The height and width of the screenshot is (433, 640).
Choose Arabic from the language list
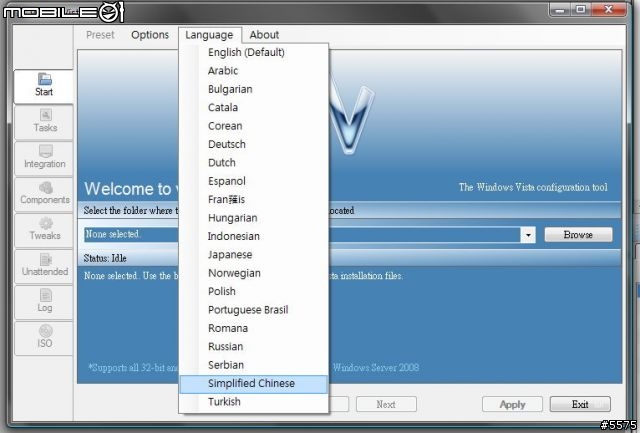point(253,71)
